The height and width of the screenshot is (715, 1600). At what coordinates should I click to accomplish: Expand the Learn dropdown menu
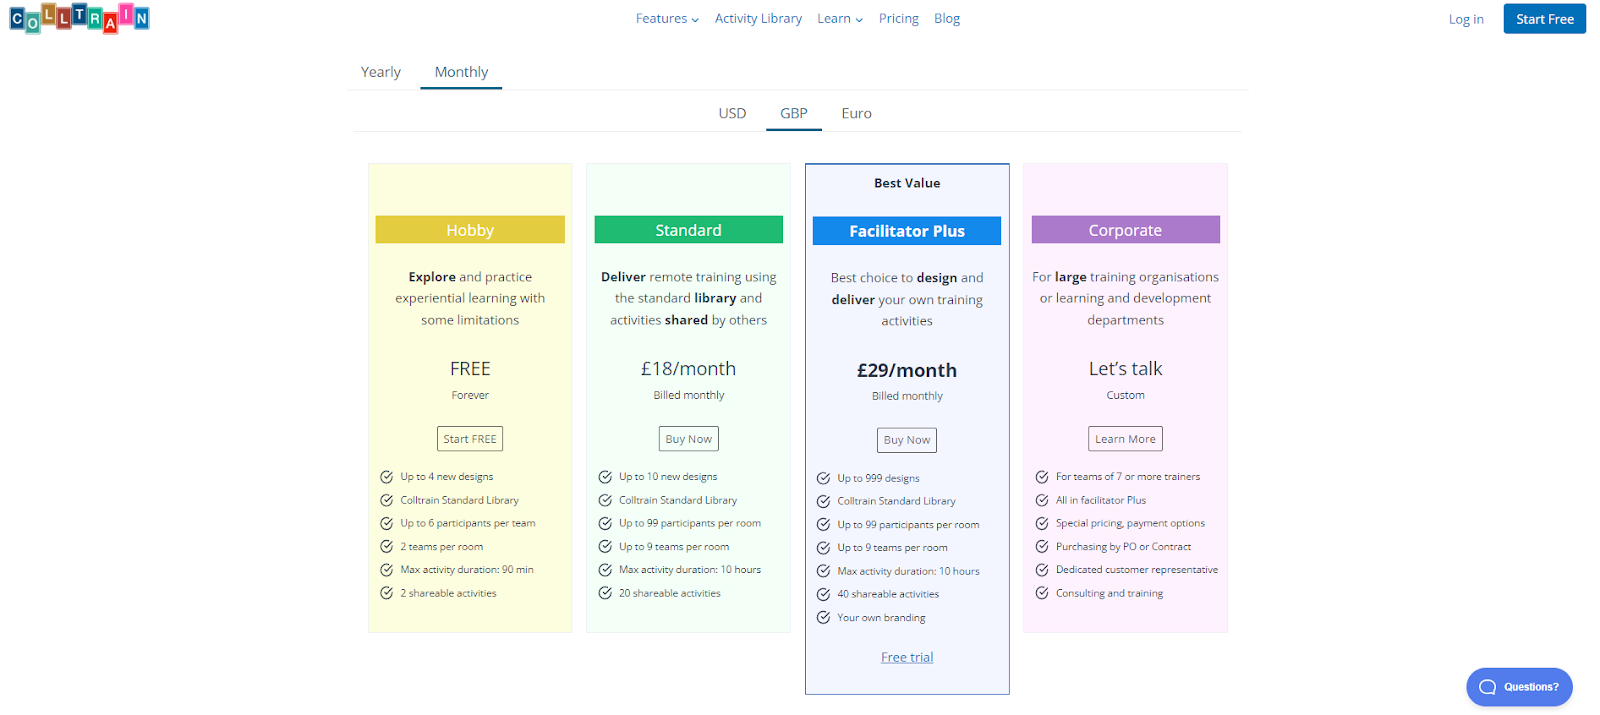[840, 19]
